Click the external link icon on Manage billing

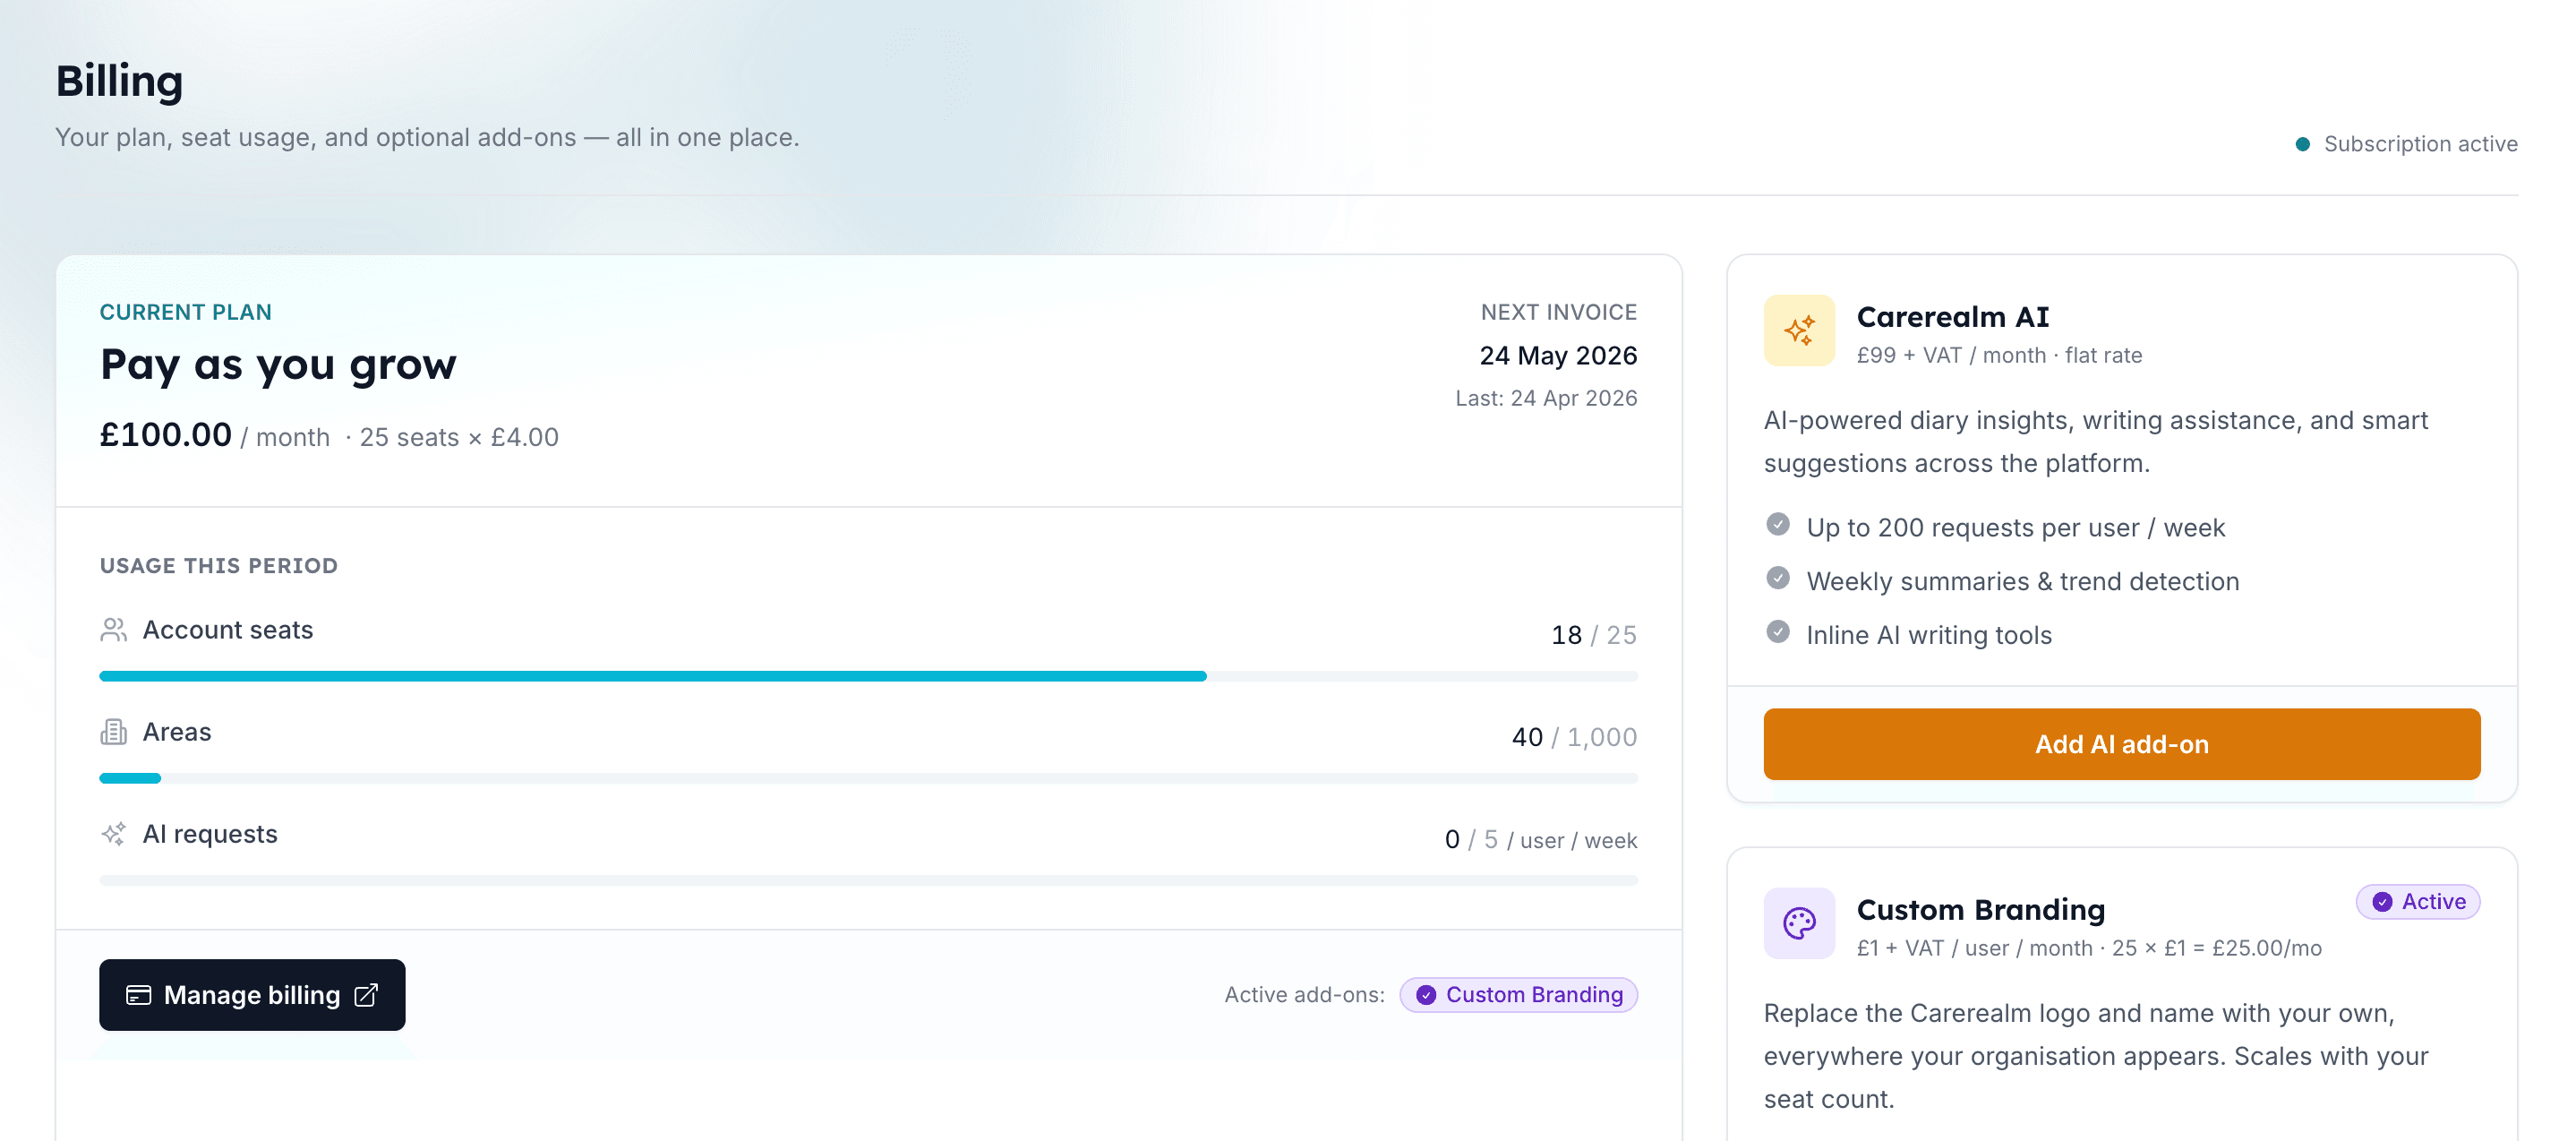click(x=367, y=995)
